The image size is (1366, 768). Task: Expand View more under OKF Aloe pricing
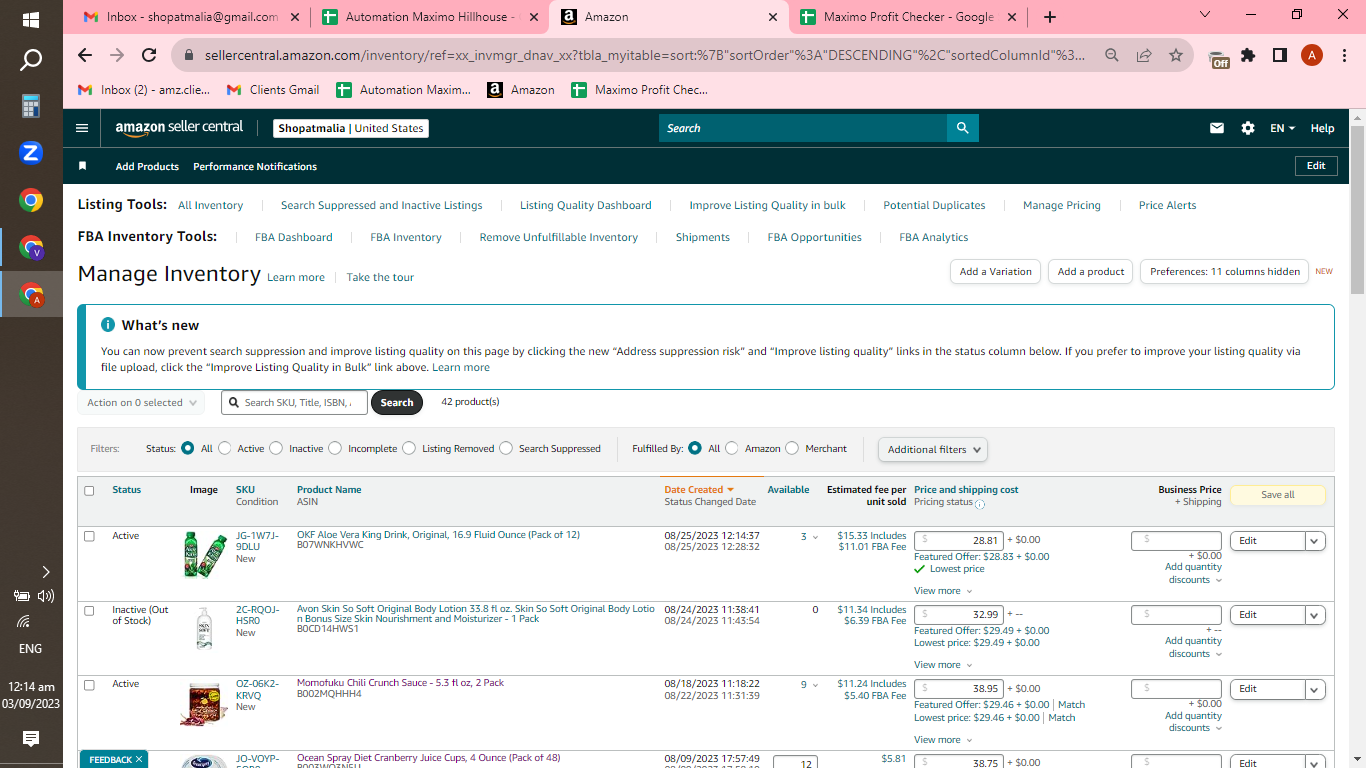pyautogui.click(x=942, y=591)
